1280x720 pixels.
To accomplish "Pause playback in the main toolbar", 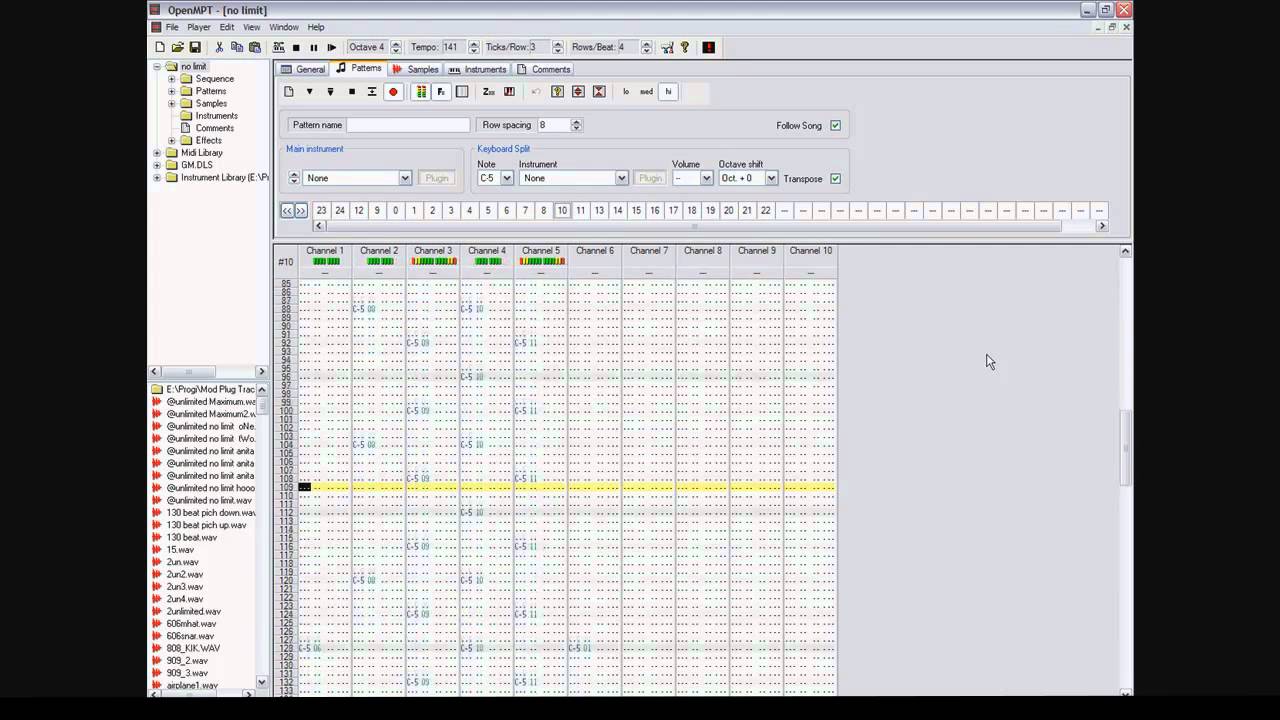I will pos(314,47).
